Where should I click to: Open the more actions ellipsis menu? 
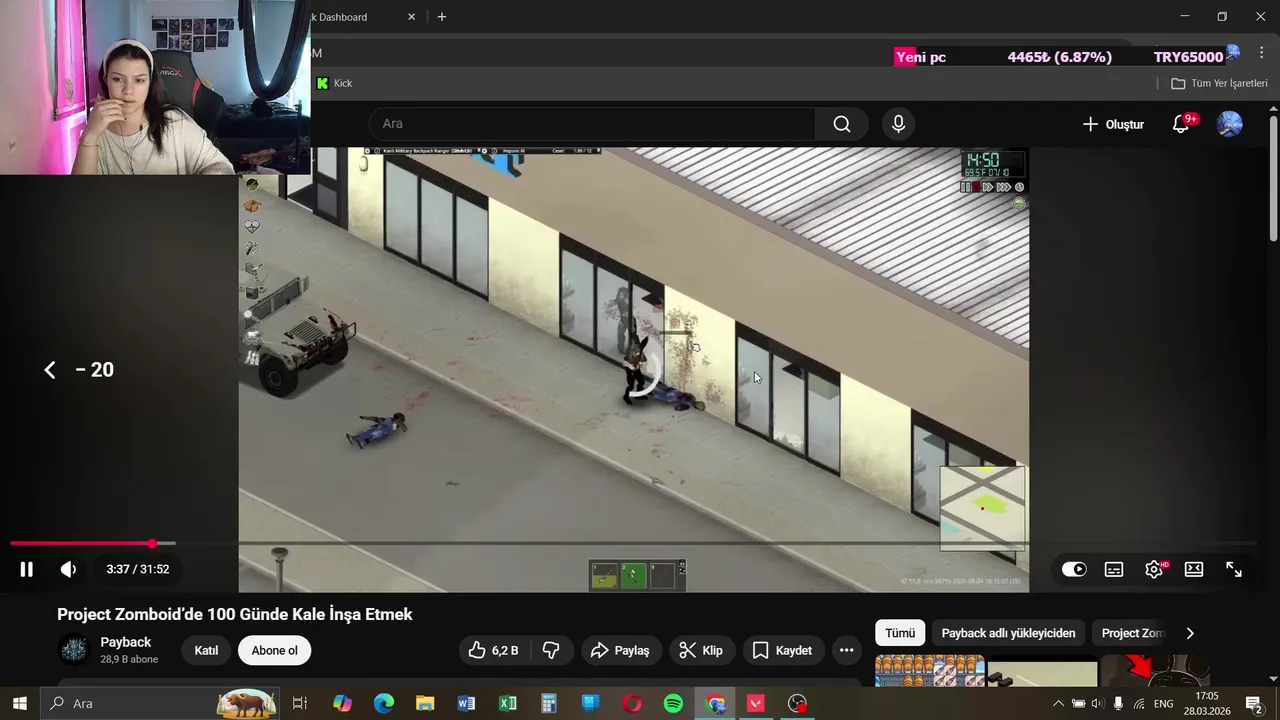point(846,650)
